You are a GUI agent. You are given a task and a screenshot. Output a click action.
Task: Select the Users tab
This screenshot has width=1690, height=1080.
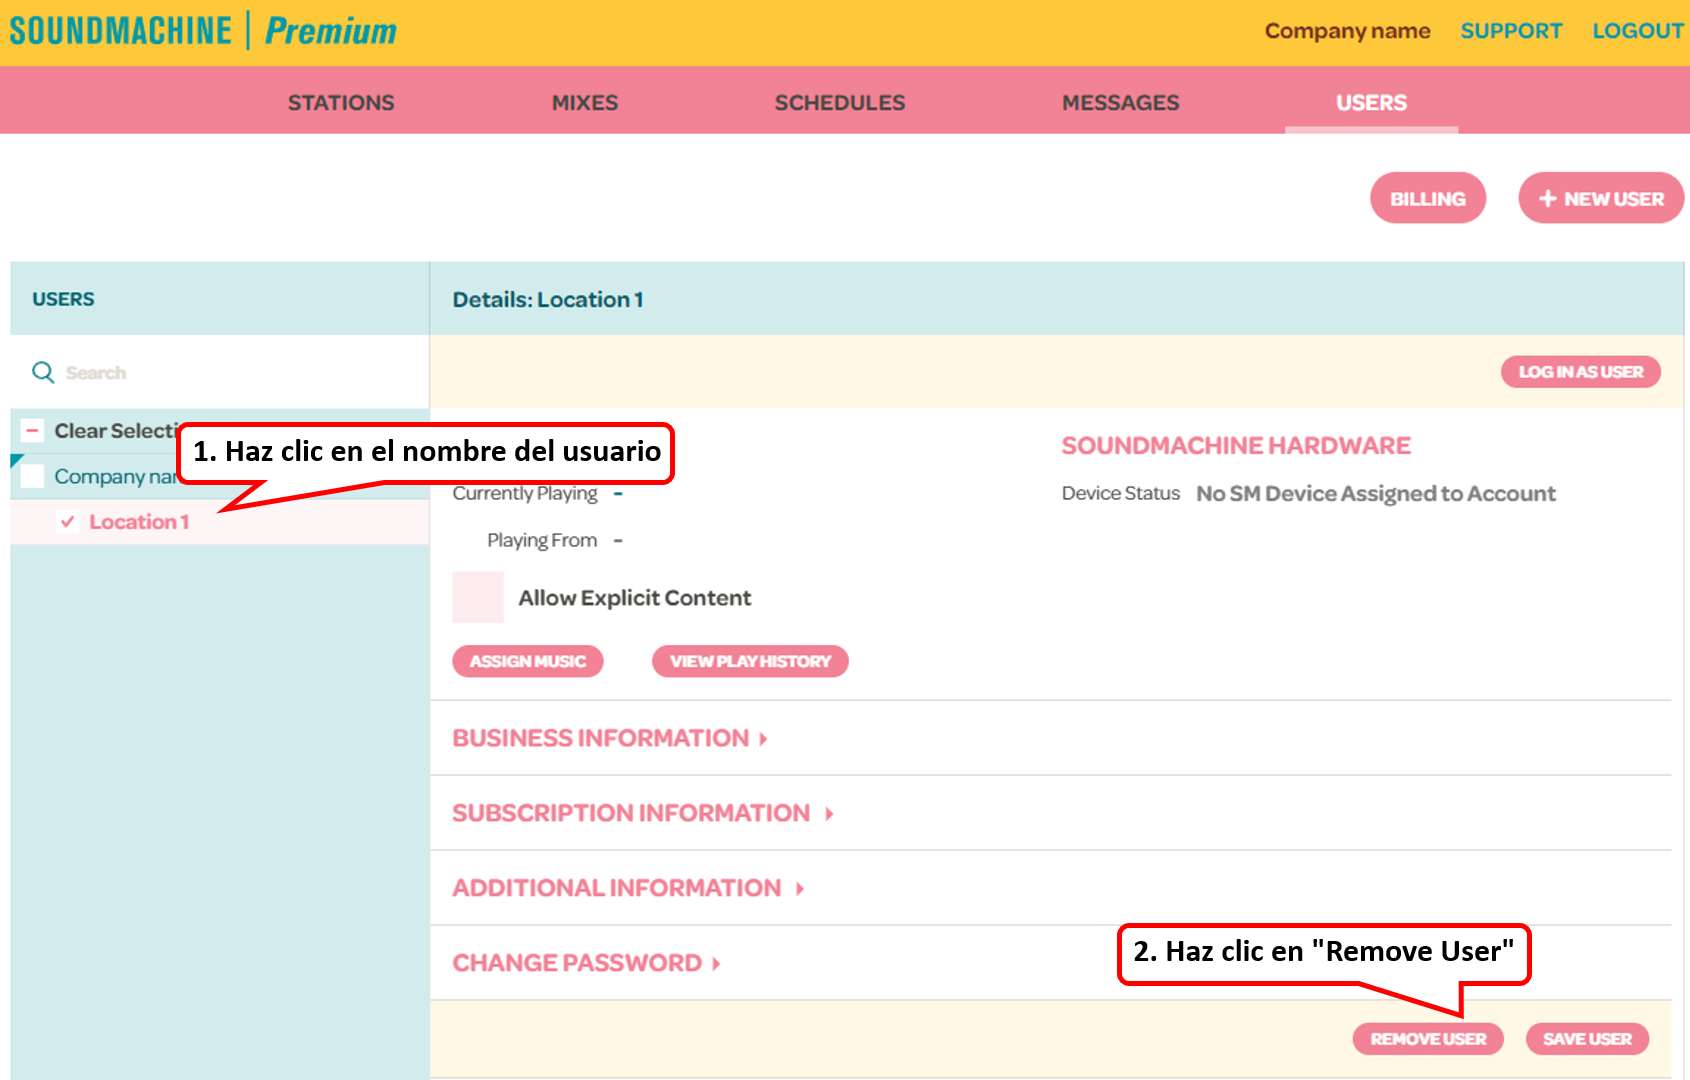tap(1372, 102)
